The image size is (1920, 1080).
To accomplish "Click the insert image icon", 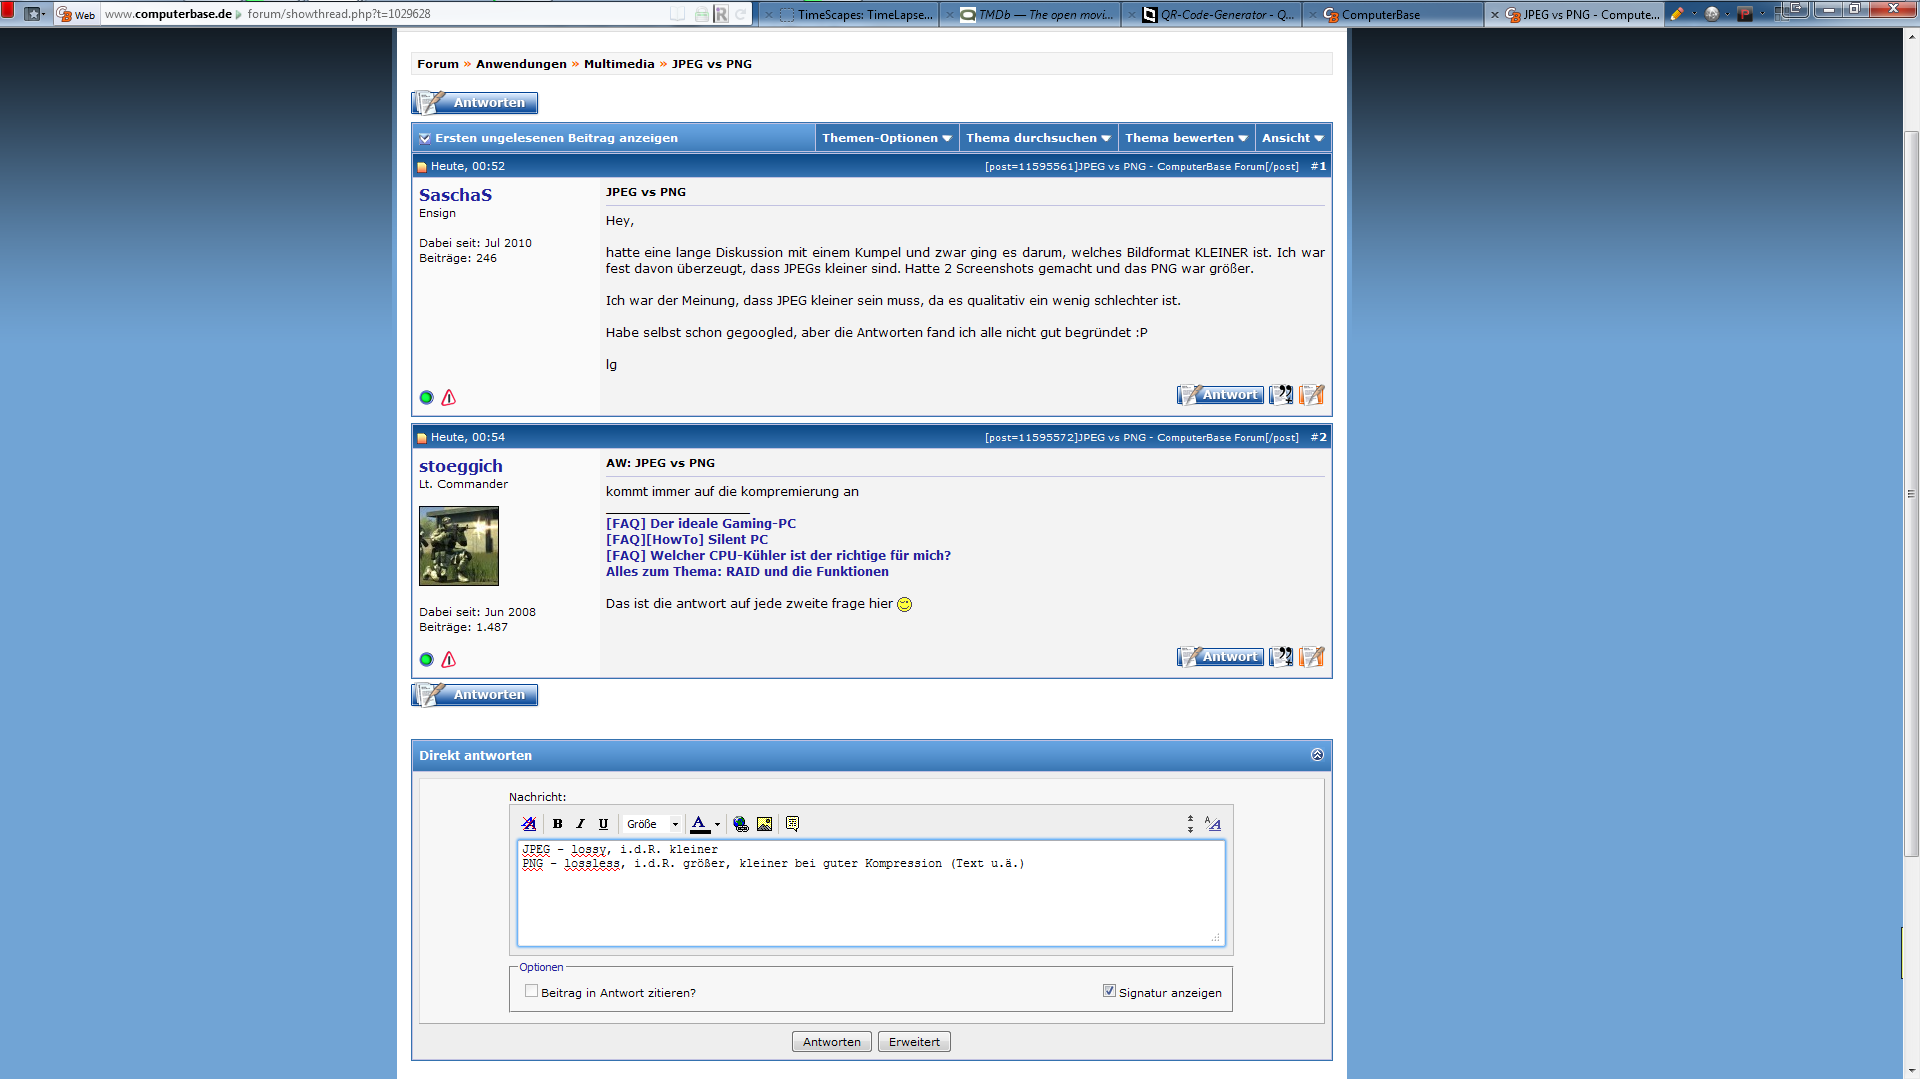I will point(764,824).
